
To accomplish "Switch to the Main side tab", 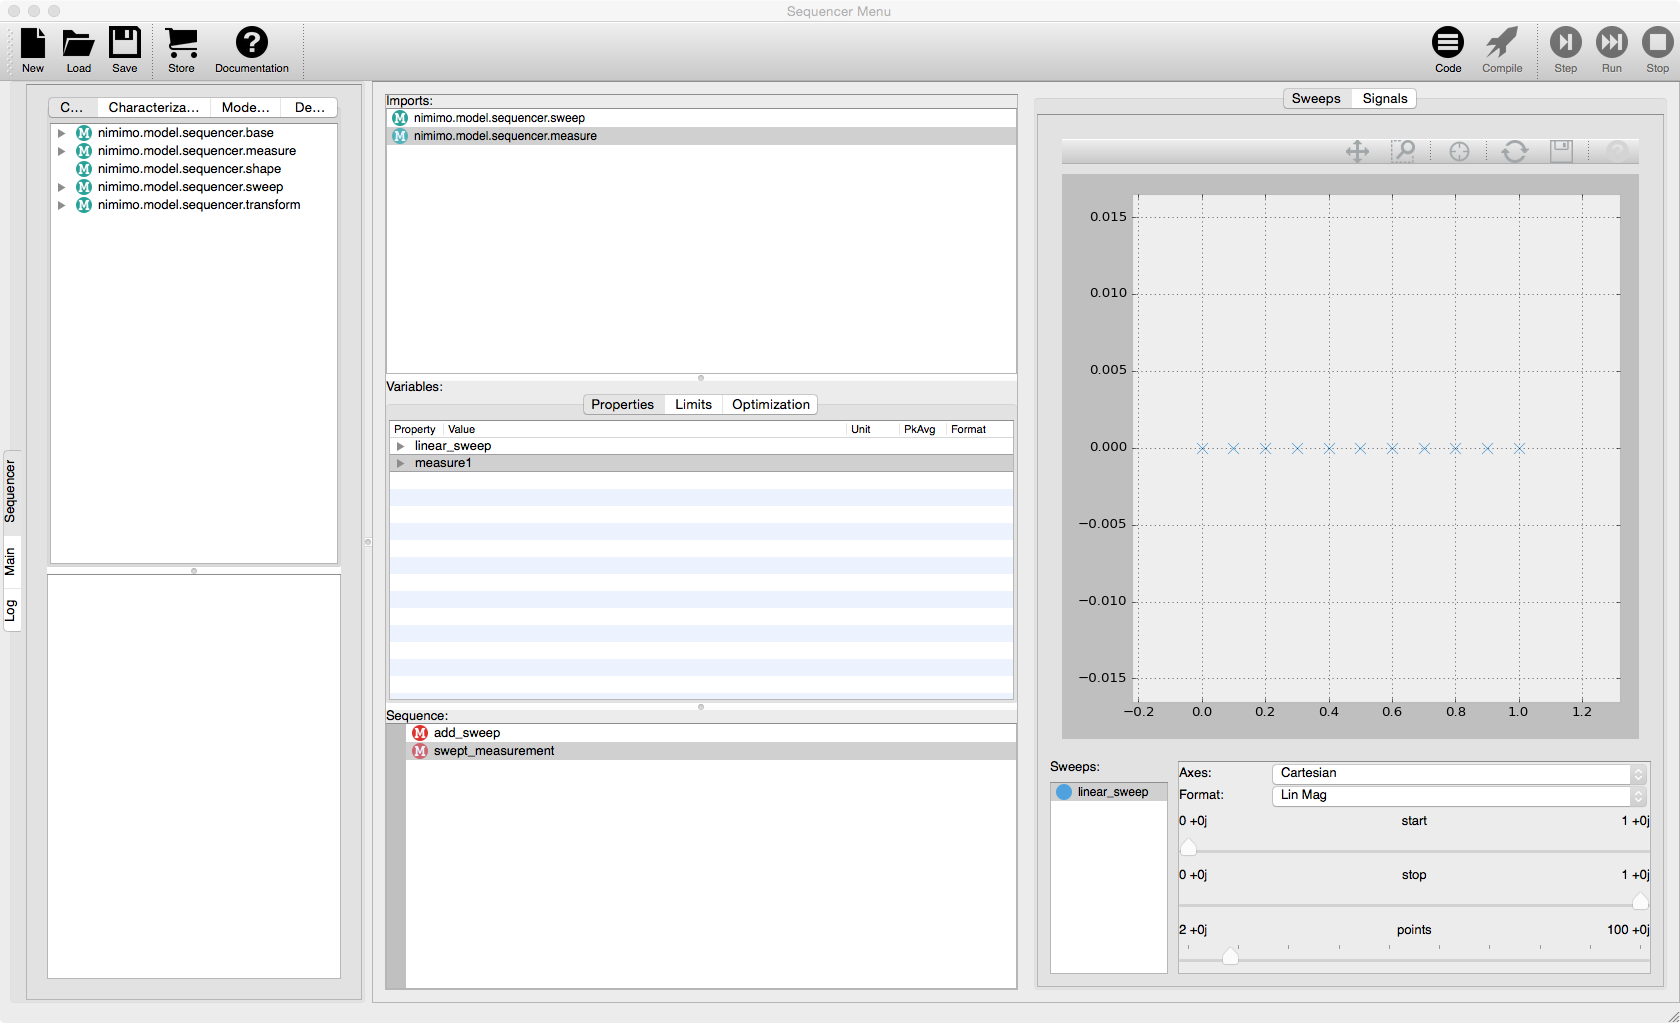I will [x=10, y=561].
